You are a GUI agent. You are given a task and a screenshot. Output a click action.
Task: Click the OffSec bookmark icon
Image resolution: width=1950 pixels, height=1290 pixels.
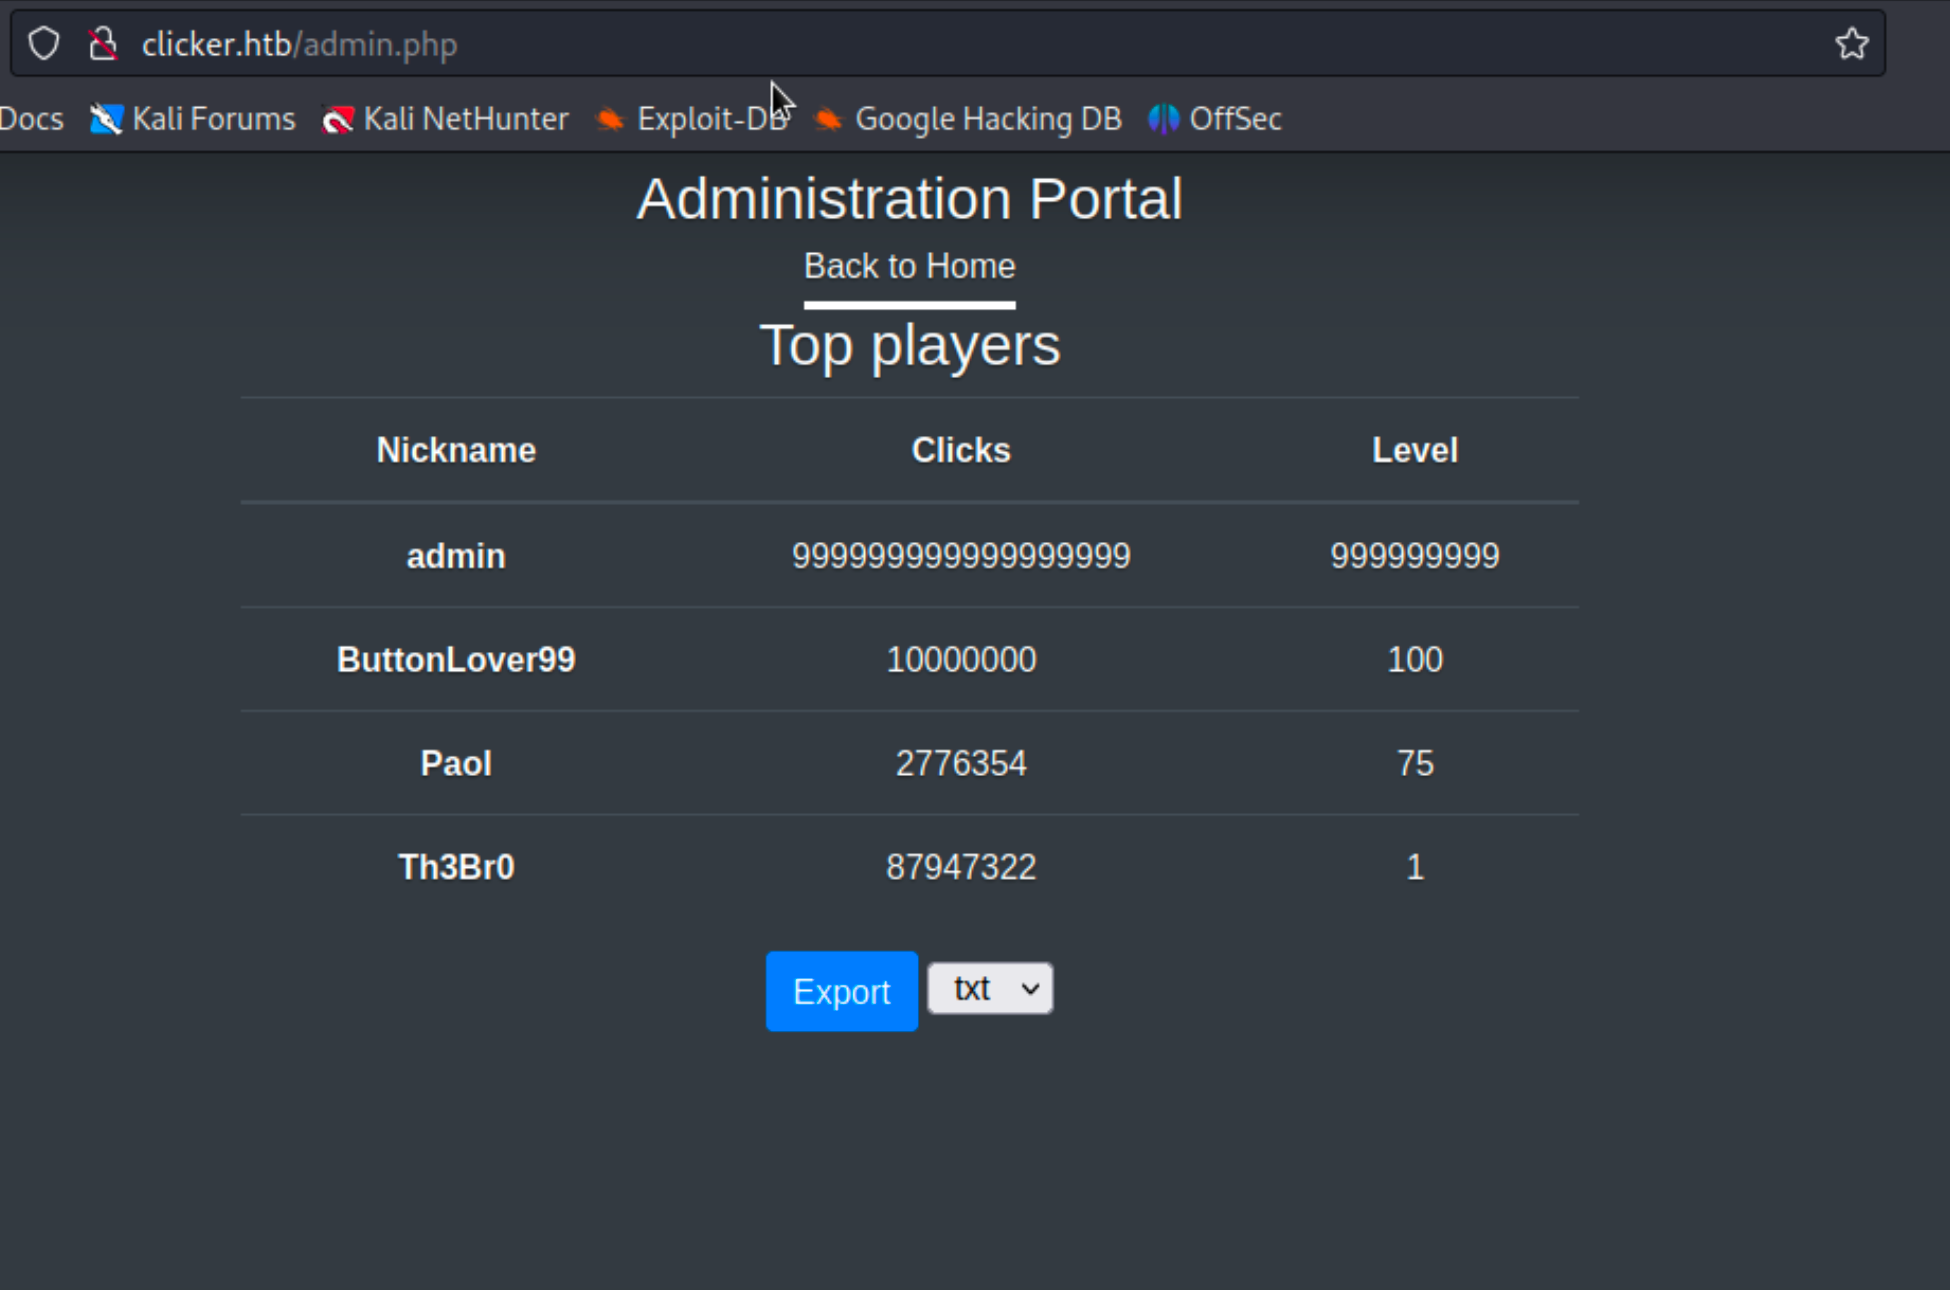click(x=1163, y=119)
